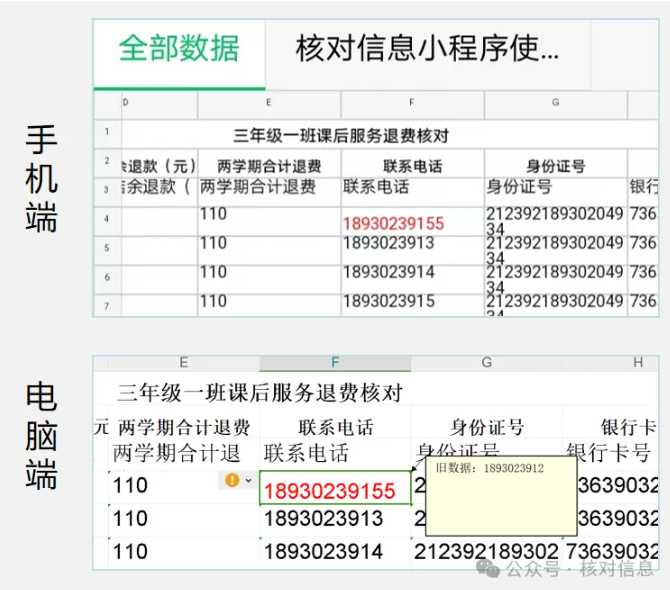Click row 4 cell 110 in mobile sheet
670x590 pixels.
[x=269, y=221]
